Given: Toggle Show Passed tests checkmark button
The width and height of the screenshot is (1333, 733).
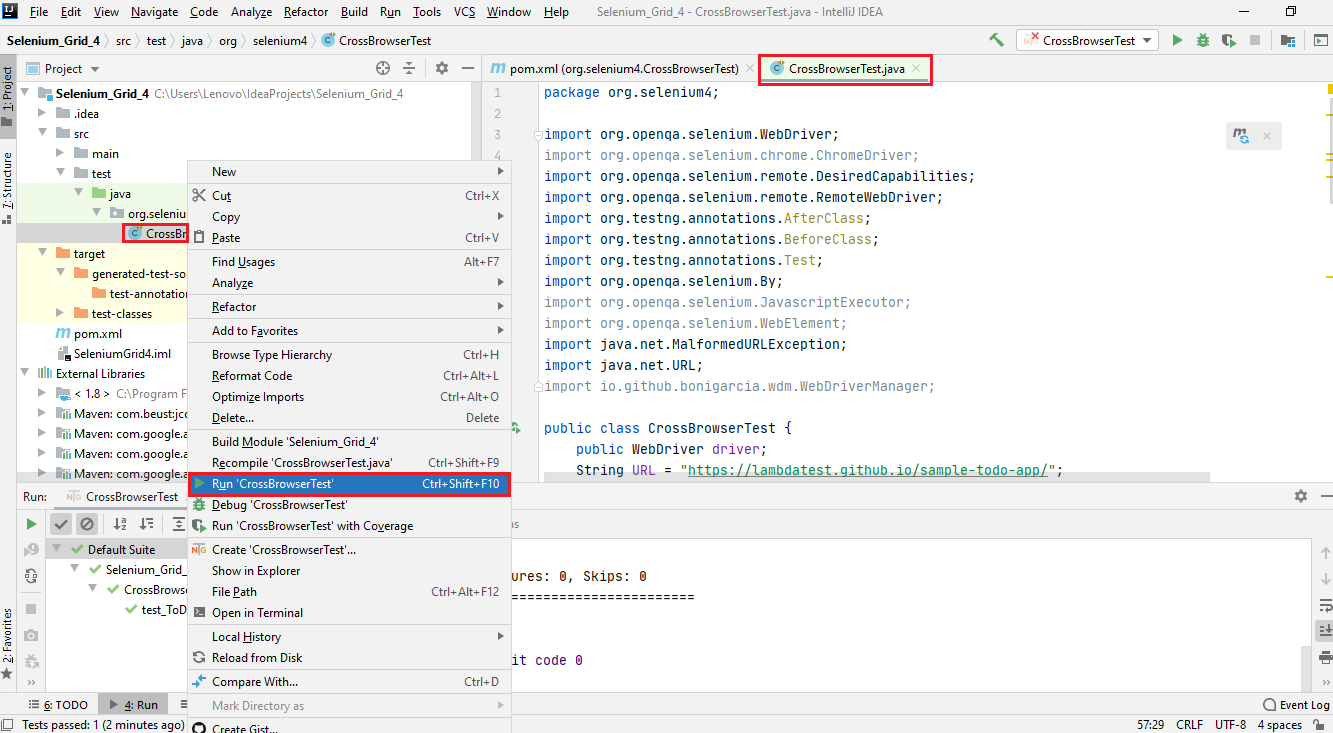Looking at the screenshot, I should [x=61, y=523].
